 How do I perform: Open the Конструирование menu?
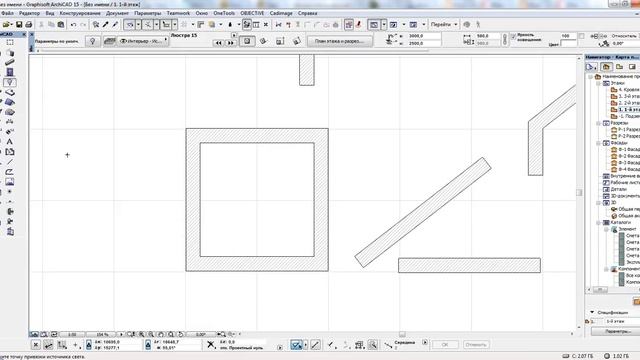80,13
